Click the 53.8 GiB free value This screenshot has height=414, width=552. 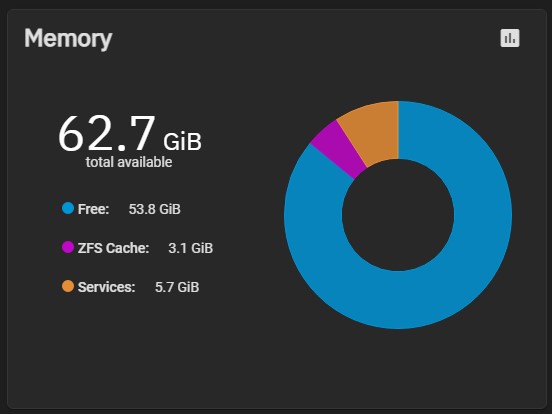click(x=155, y=209)
